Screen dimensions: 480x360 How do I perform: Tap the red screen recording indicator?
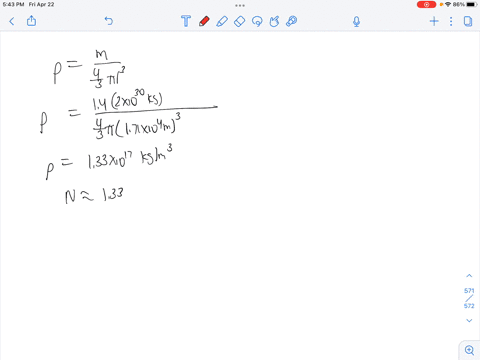pyautogui.click(x=426, y=5)
